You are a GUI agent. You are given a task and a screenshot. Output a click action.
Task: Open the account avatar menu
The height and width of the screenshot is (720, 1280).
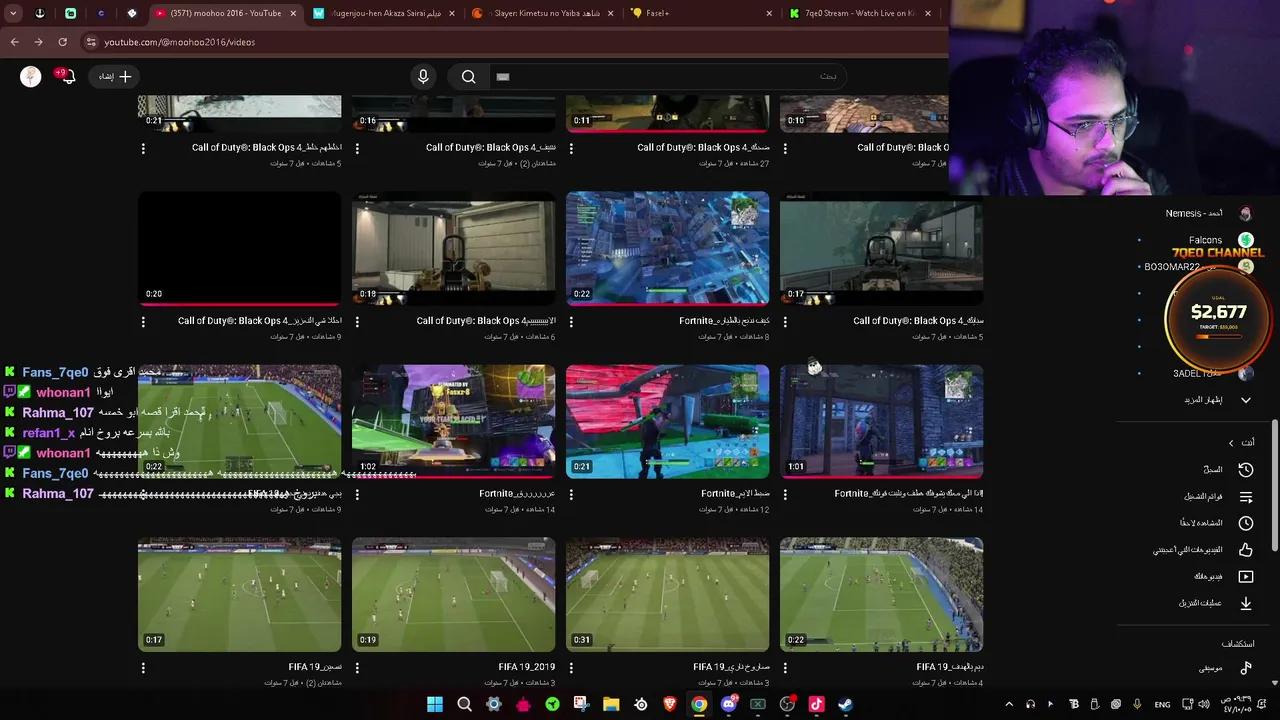click(31, 77)
